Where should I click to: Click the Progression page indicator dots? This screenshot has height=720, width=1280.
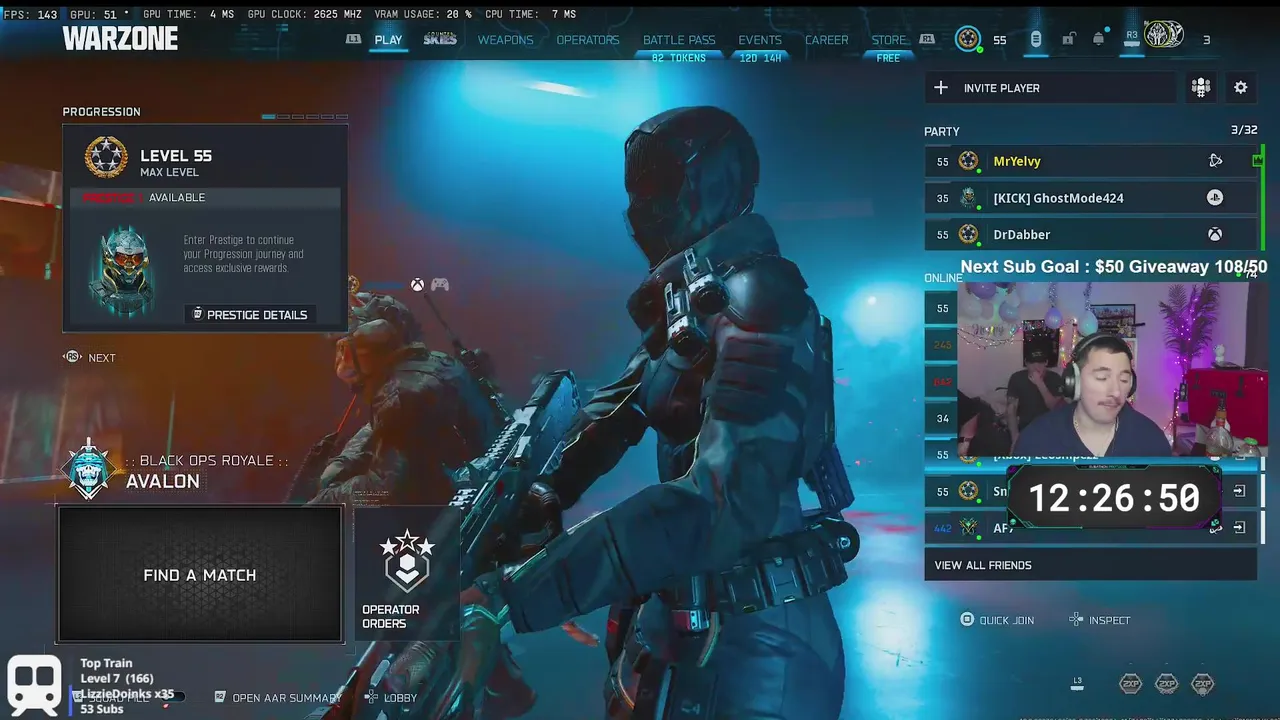click(305, 116)
